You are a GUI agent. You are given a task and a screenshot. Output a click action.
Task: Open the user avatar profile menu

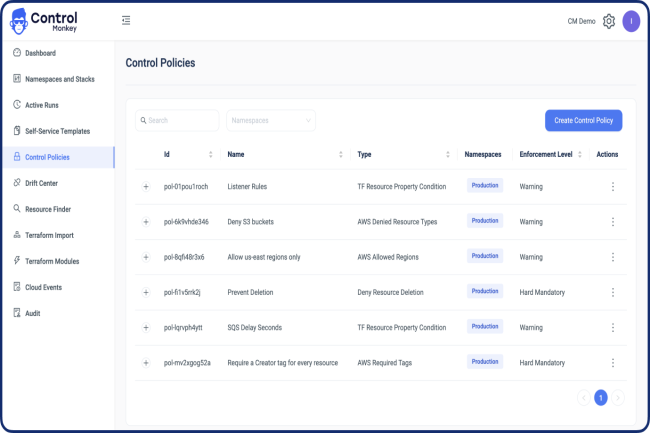point(631,21)
